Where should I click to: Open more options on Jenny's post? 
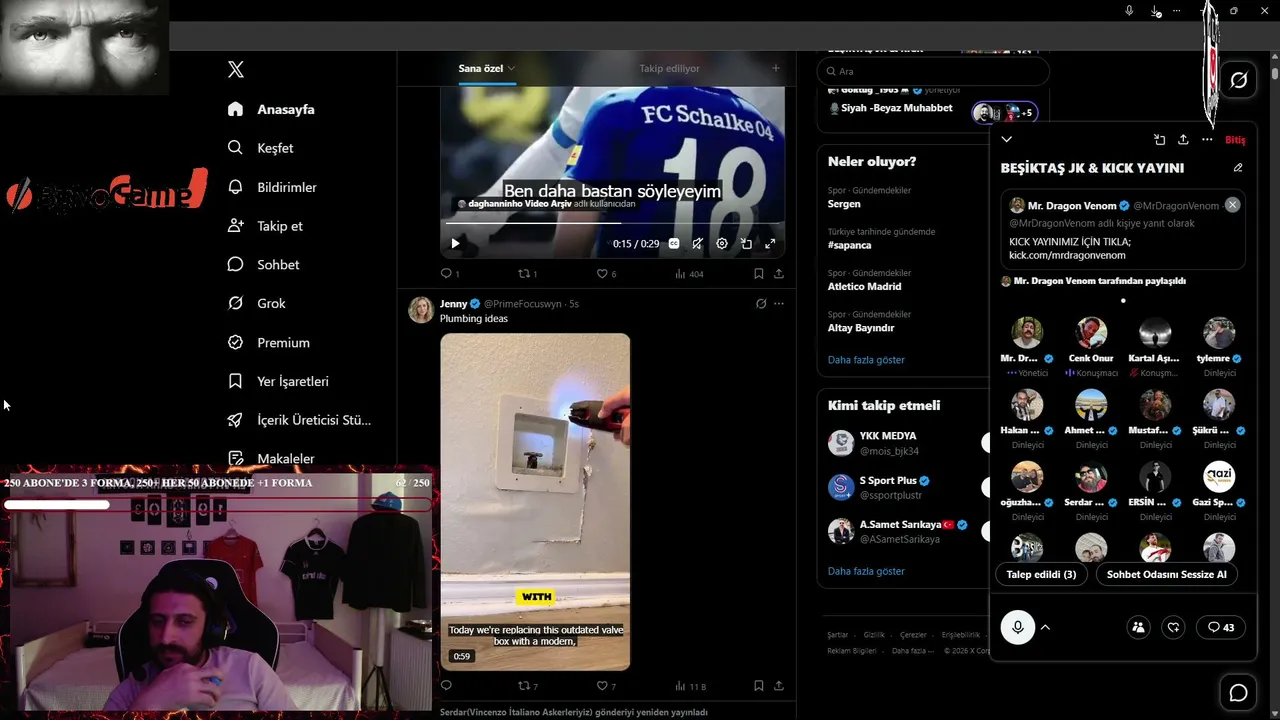(779, 304)
